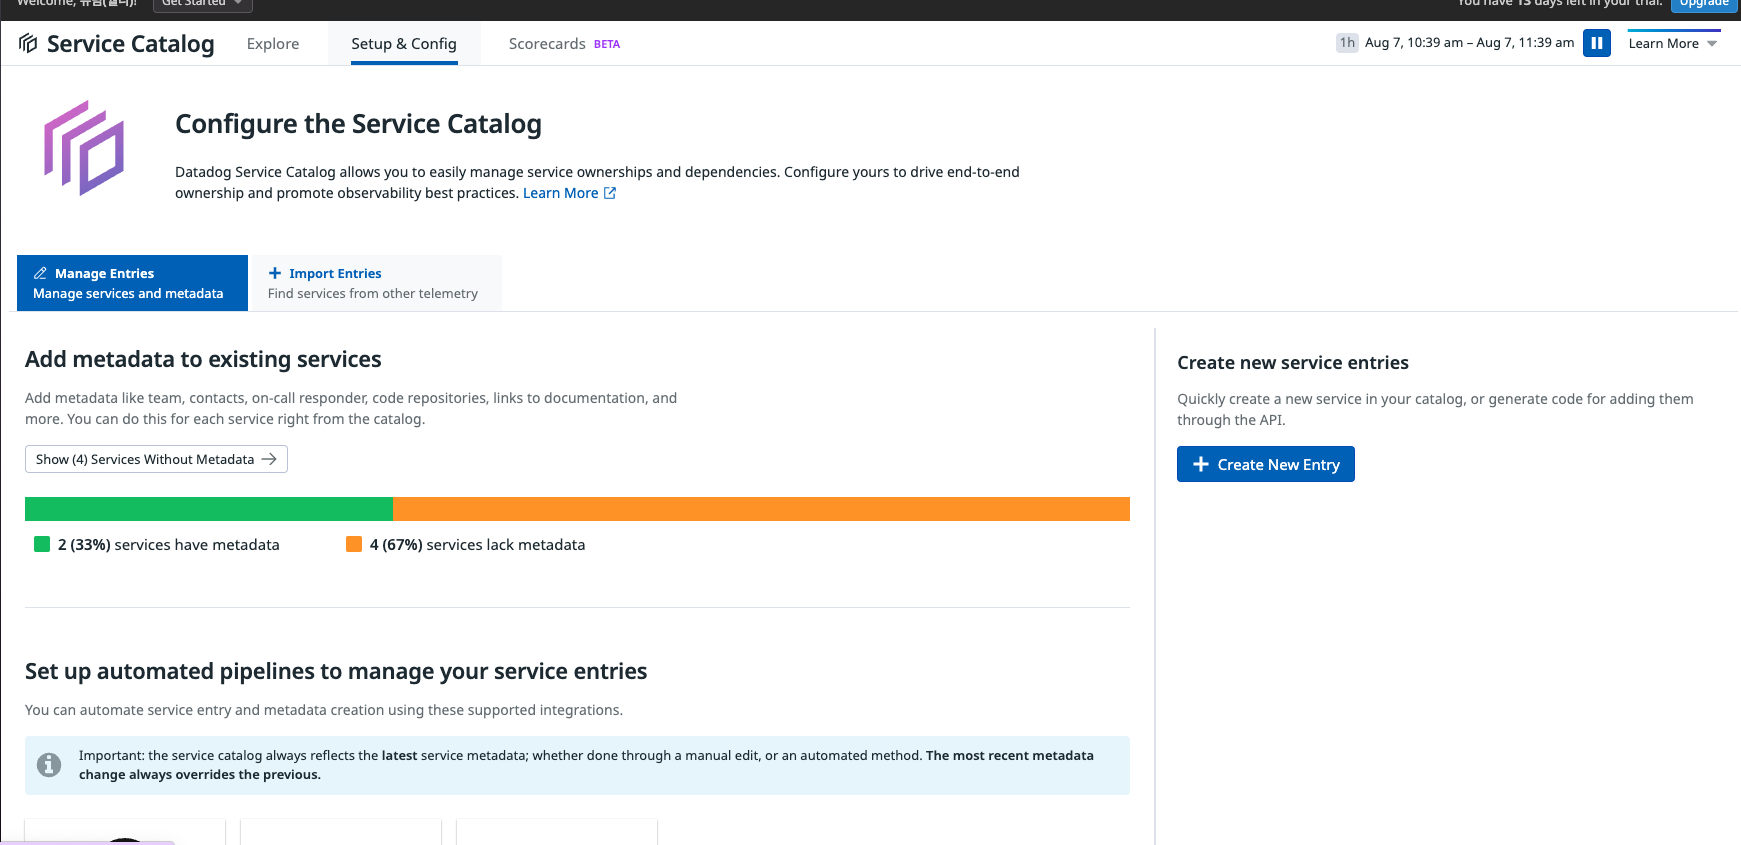Open the Scorecards BETA tab

coord(564,44)
